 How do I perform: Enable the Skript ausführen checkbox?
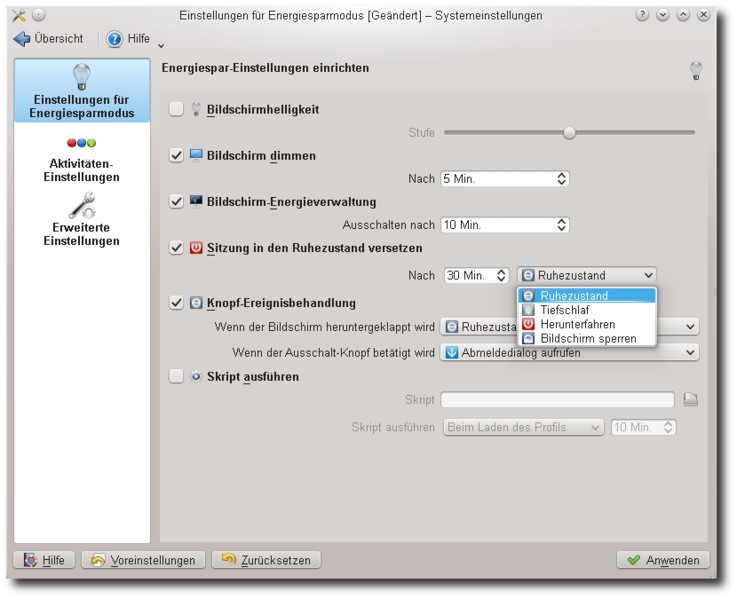pos(176,376)
